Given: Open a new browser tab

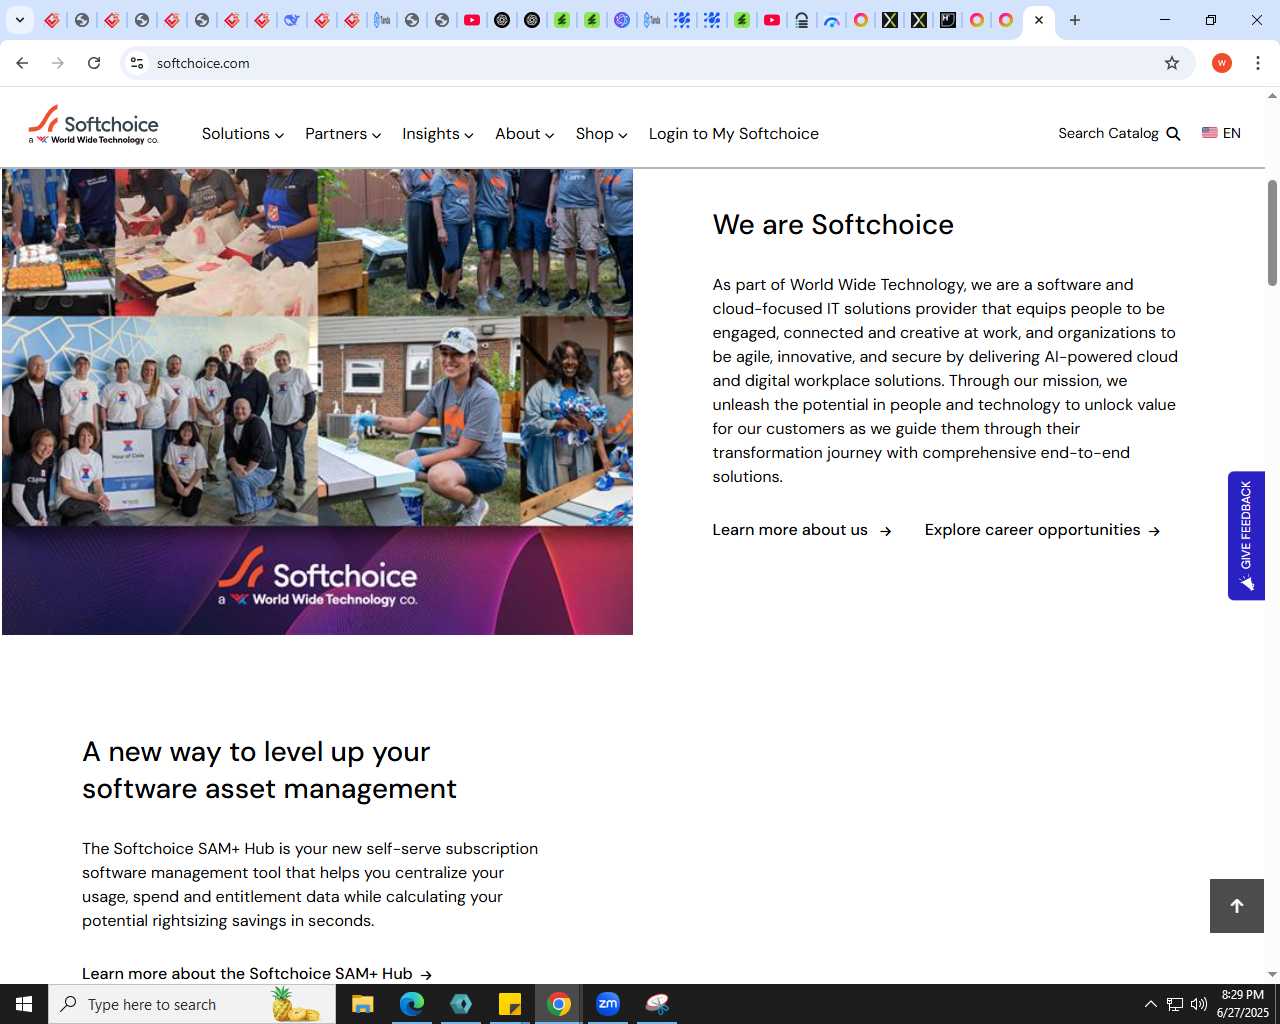Looking at the screenshot, I should 1075,20.
